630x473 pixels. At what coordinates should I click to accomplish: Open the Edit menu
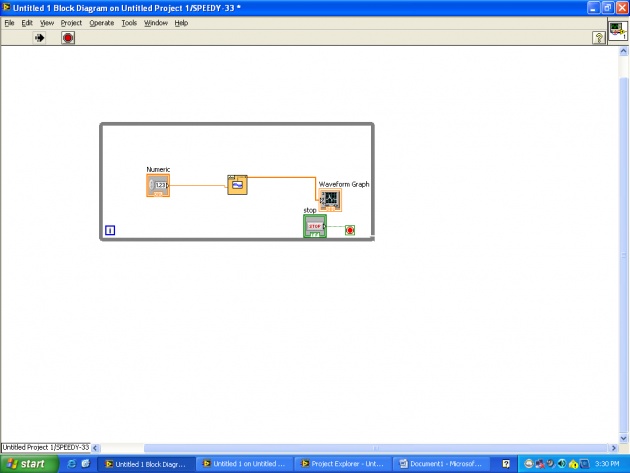27,23
